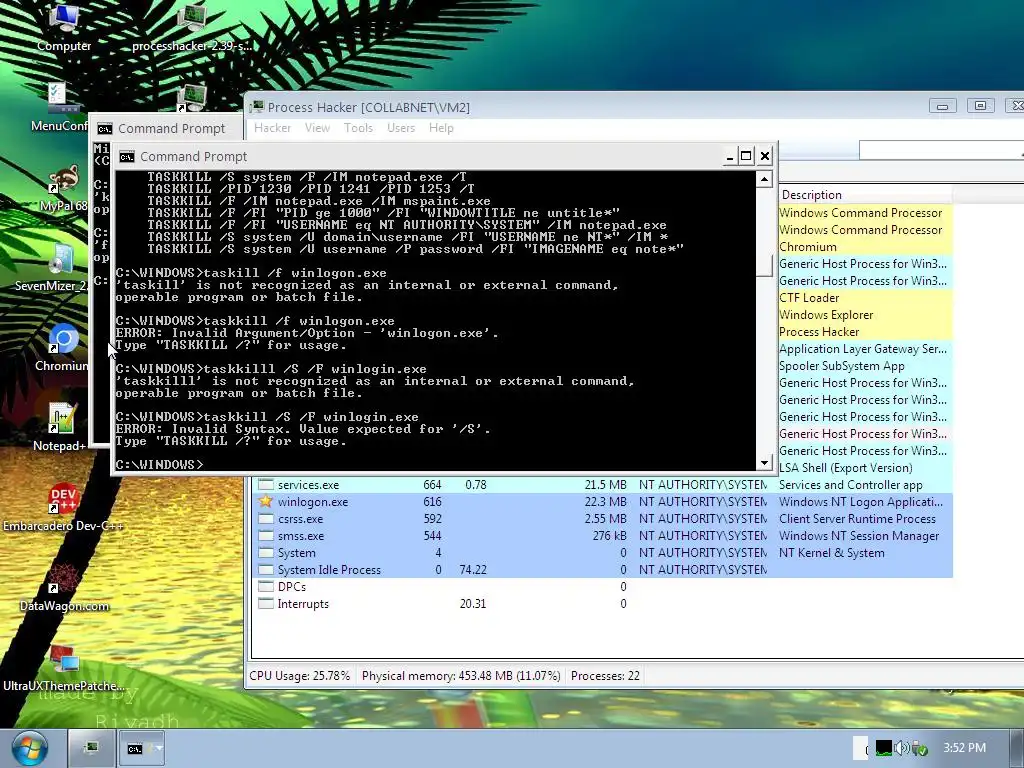Click the safely remove hardware tray icon
This screenshot has width=1024, height=768.
(x=920, y=748)
